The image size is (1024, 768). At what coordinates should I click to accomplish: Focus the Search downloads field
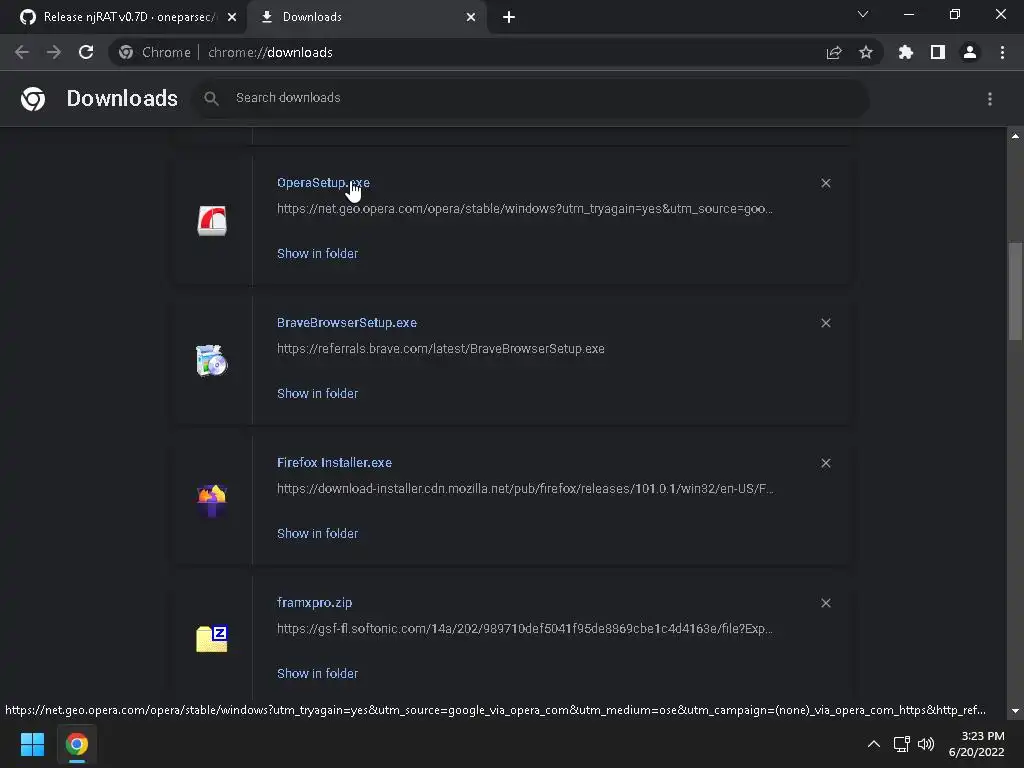(x=533, y=99)
